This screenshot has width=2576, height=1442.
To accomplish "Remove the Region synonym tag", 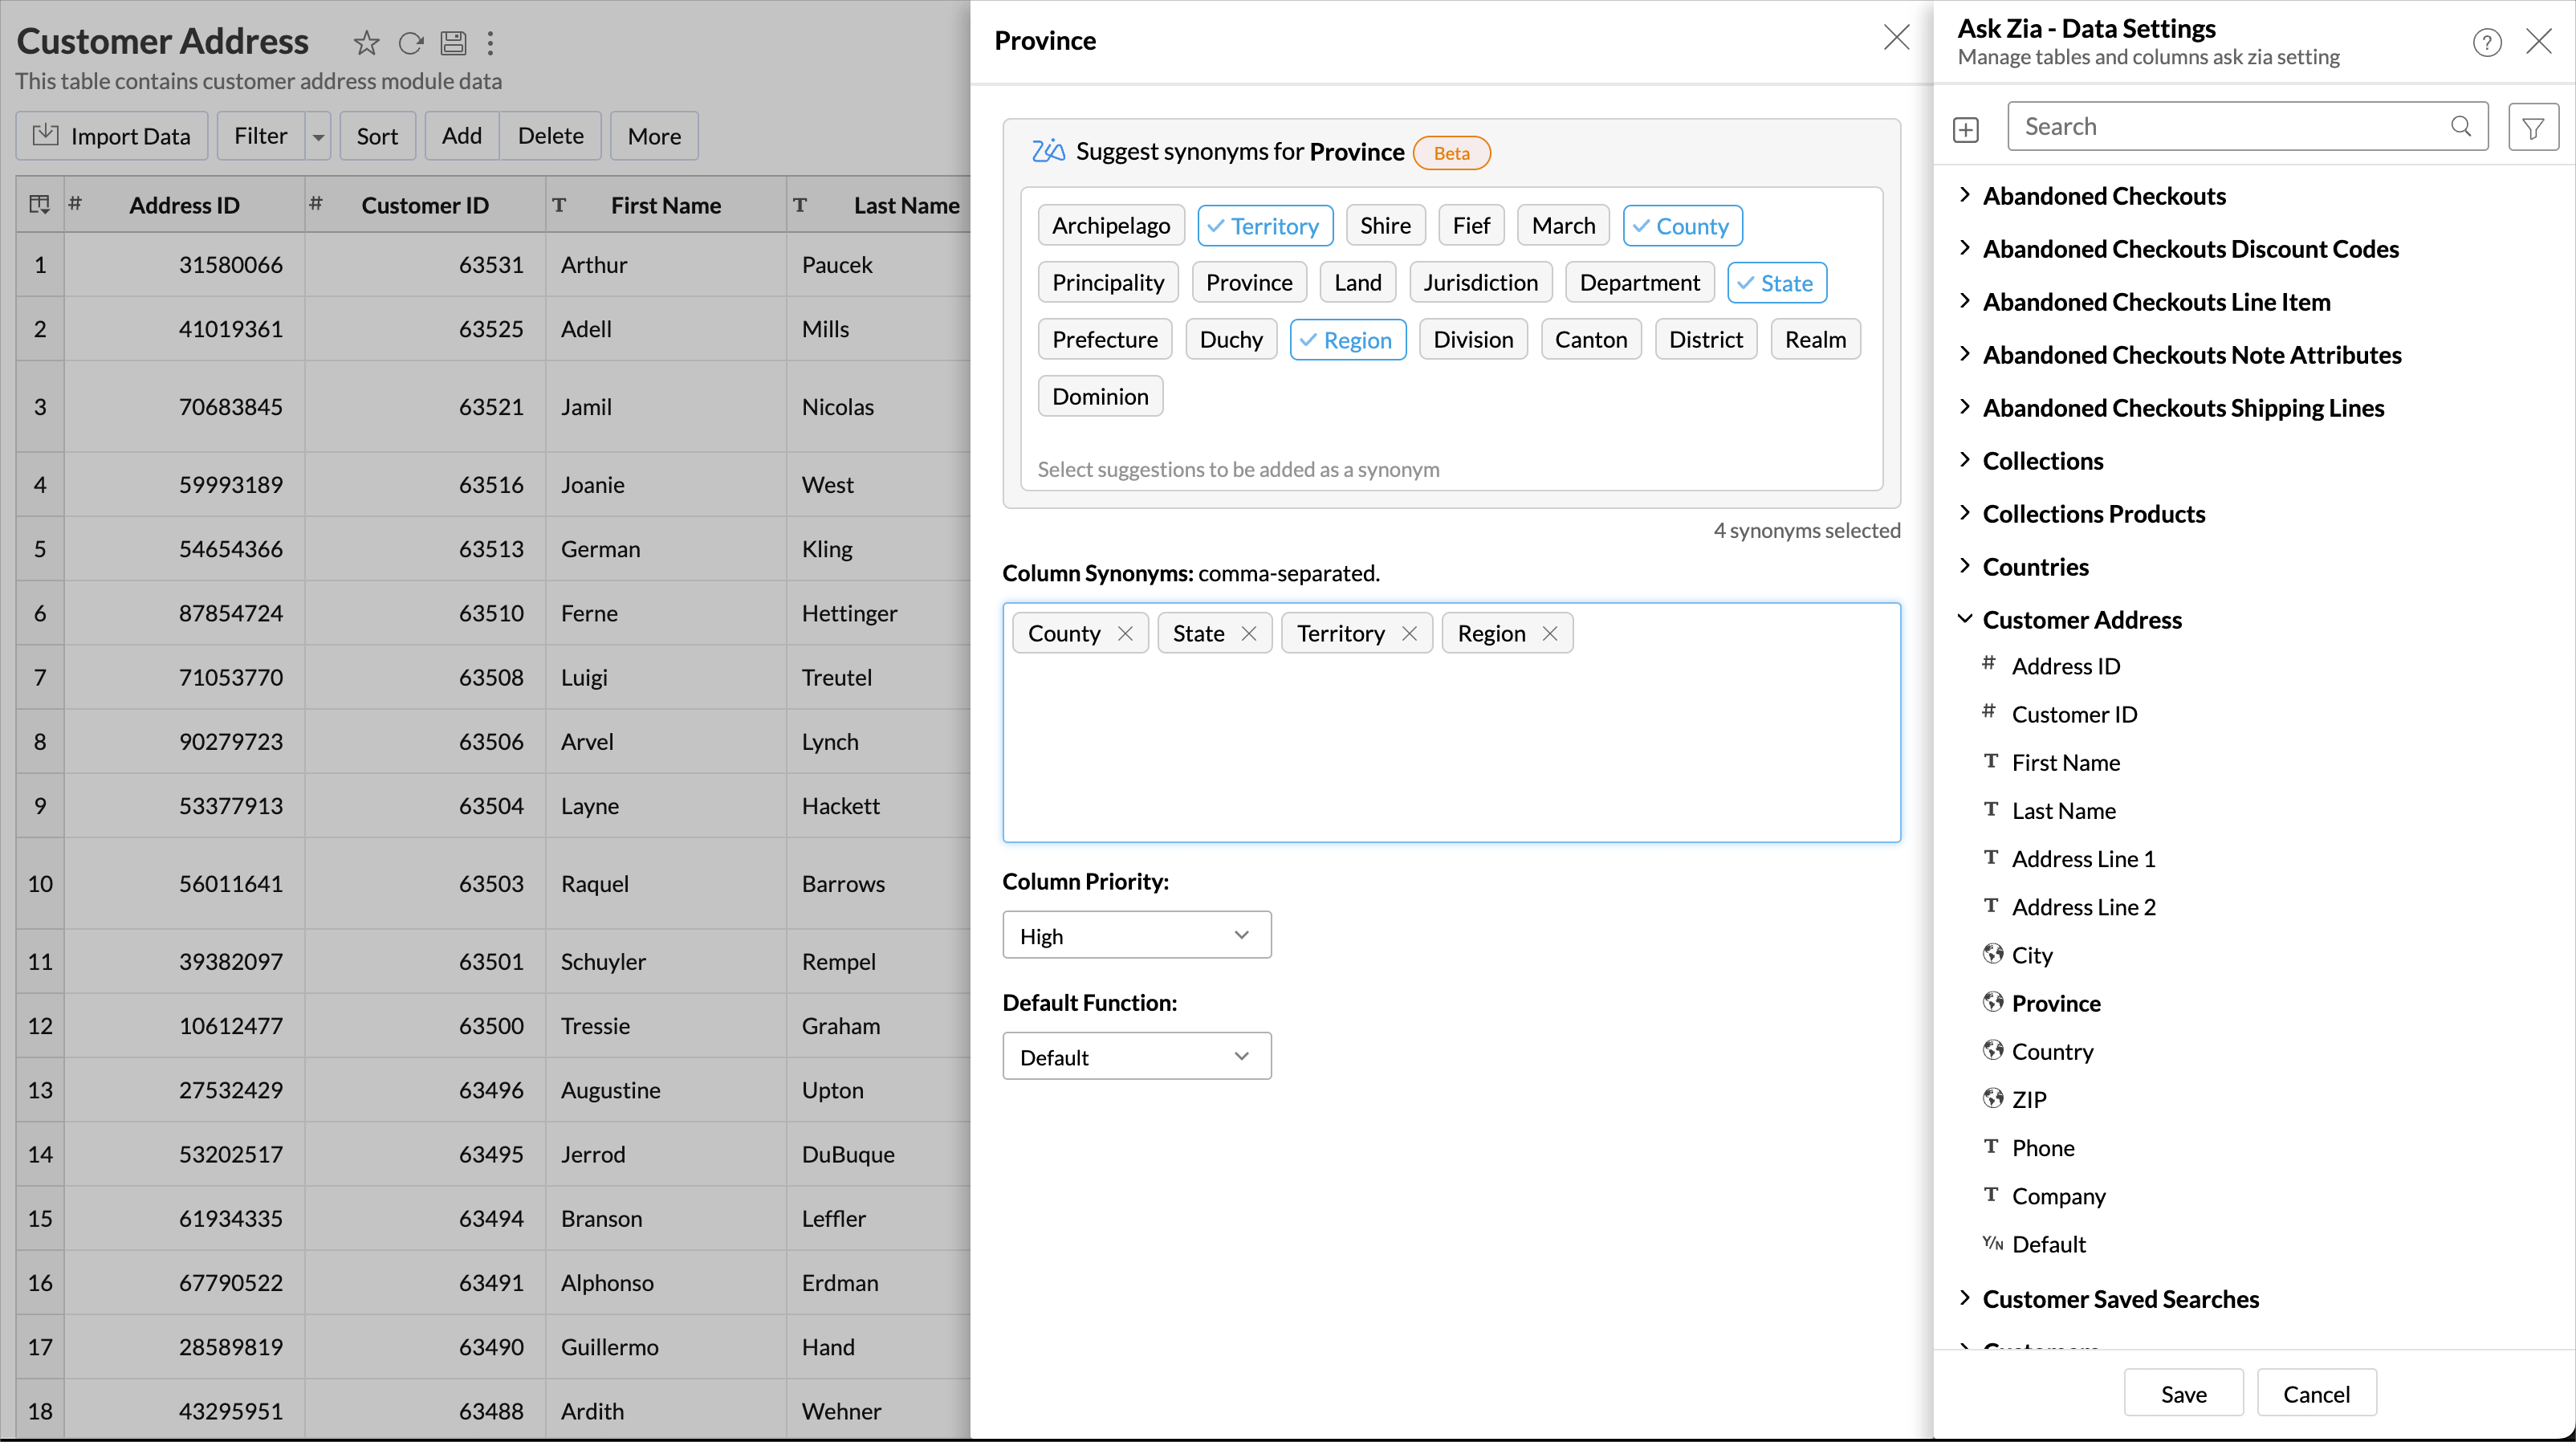I will coord(1550,633).
